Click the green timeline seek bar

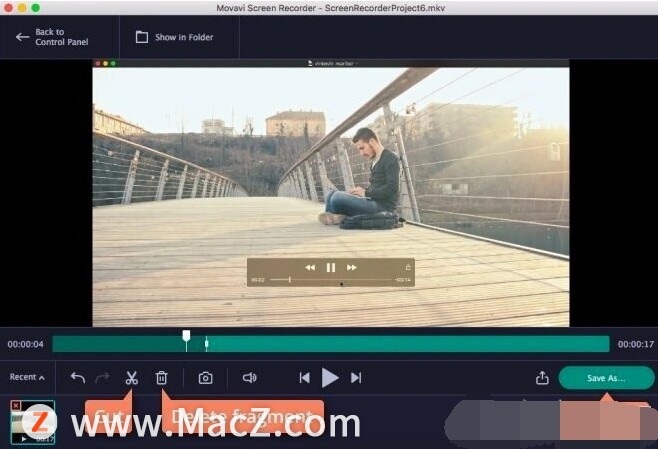331,344
